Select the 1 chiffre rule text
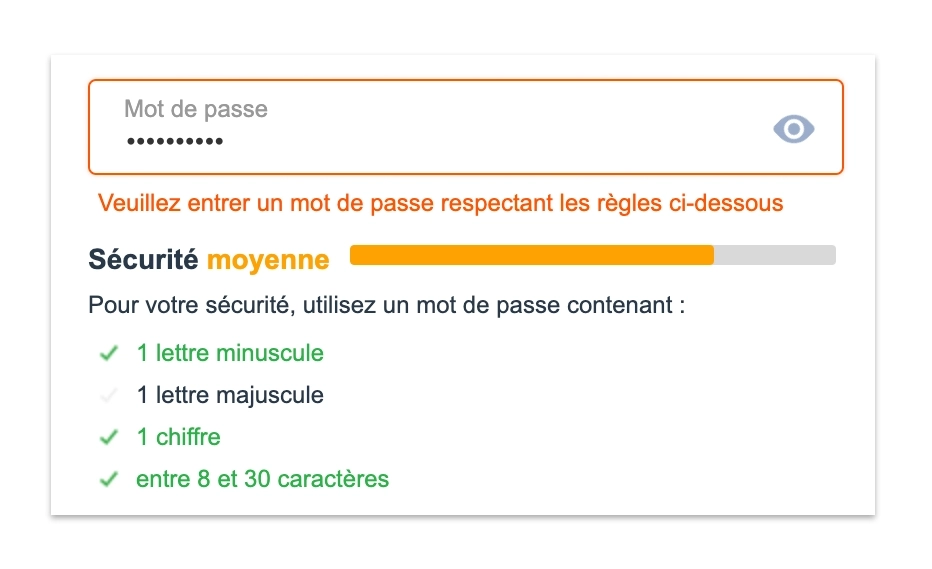This screenshot has height=569, width=932. pyautogui.click(x=178, y=437)
